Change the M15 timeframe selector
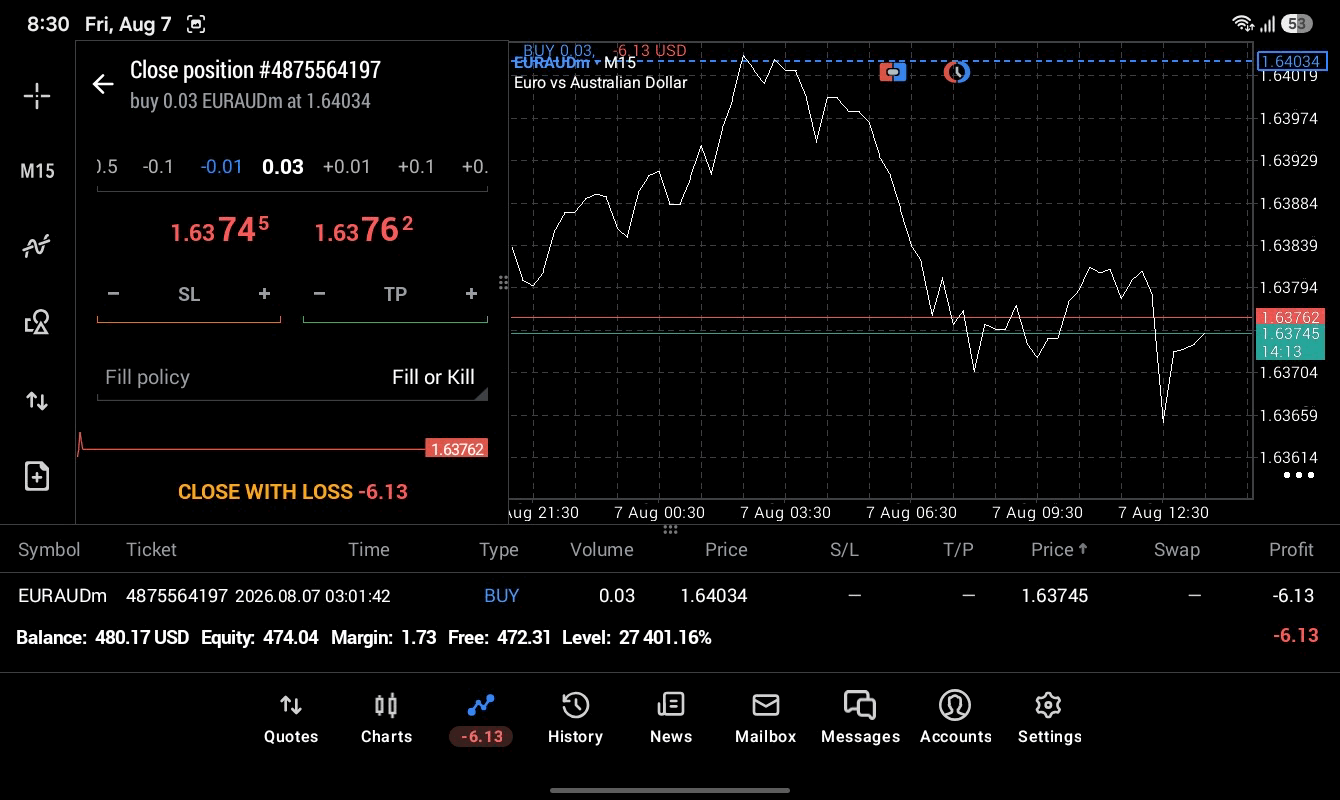 coord(37,171)
